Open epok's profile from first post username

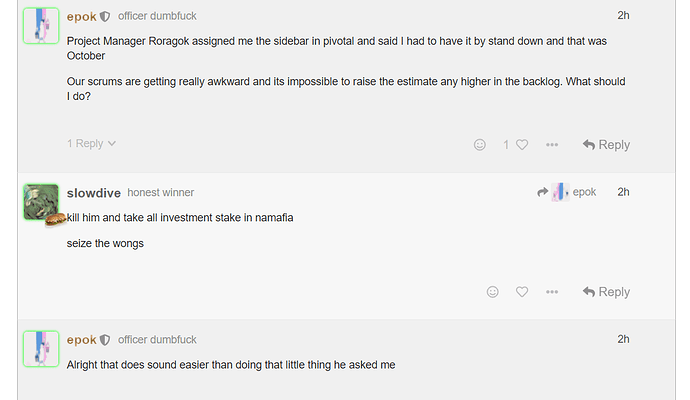click(81, 17)
